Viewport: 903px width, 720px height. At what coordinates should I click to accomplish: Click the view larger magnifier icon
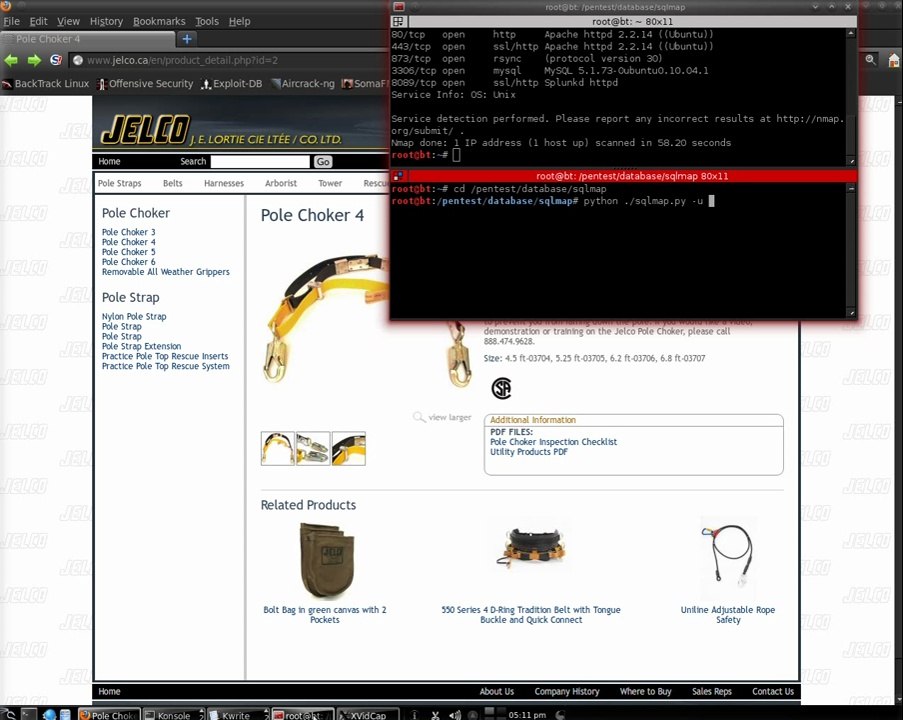point(419,416)
